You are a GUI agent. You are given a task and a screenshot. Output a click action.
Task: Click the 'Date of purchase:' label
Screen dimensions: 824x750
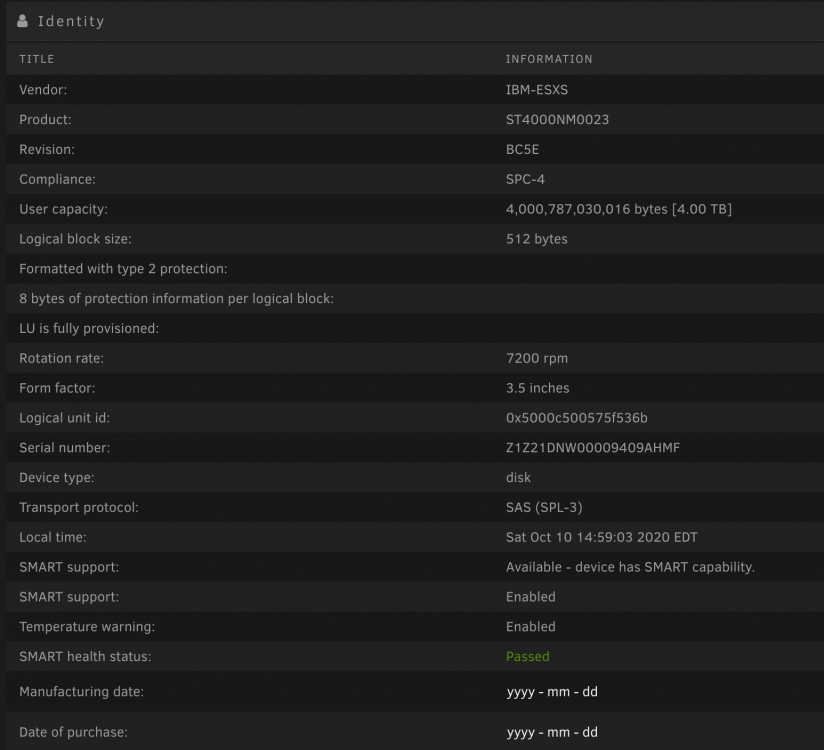pos(74,732)
